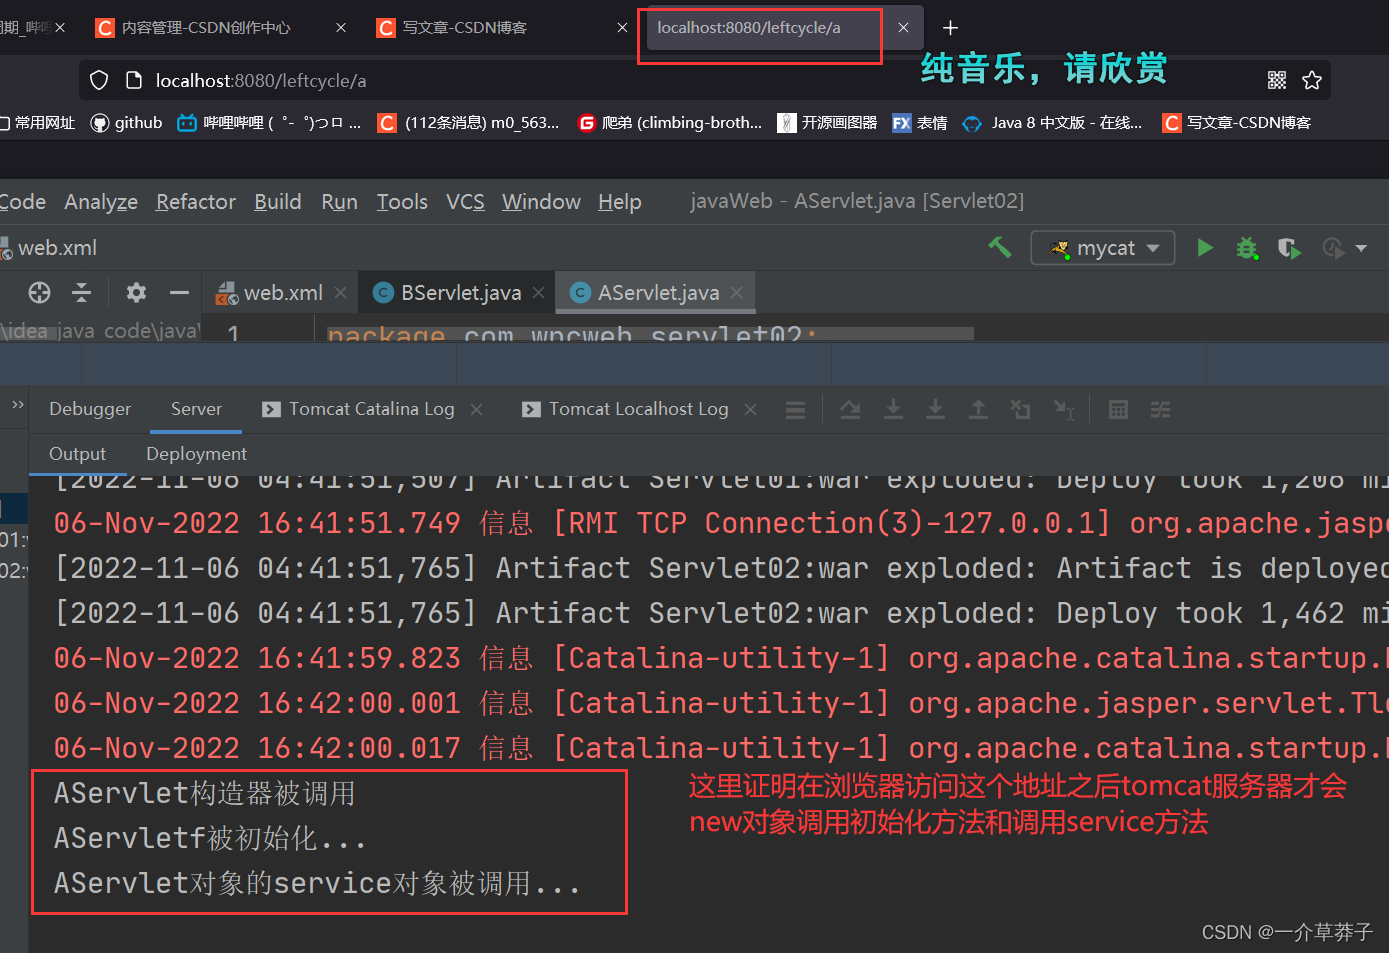Open the 哔哩哔哩 bookmark
The height and width of the screenshot is (953, 1389).
pos(269,122)
